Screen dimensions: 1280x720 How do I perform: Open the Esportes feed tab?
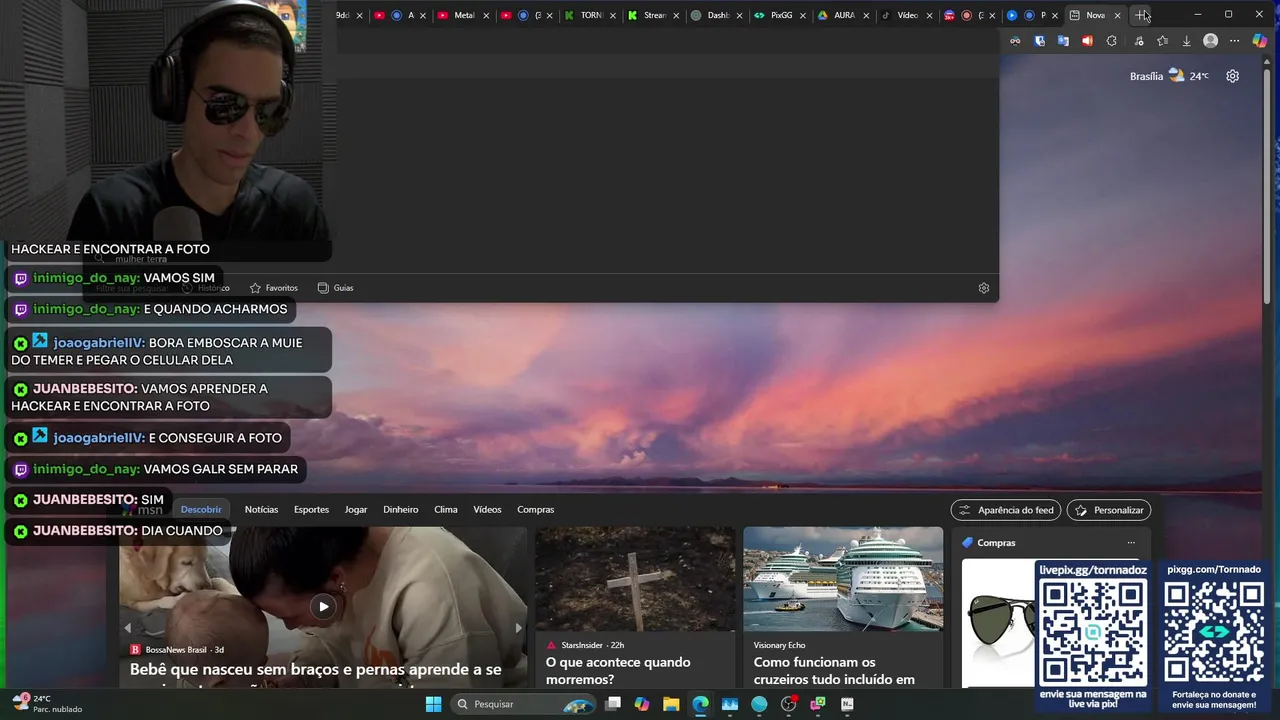(x=311, y=509)
